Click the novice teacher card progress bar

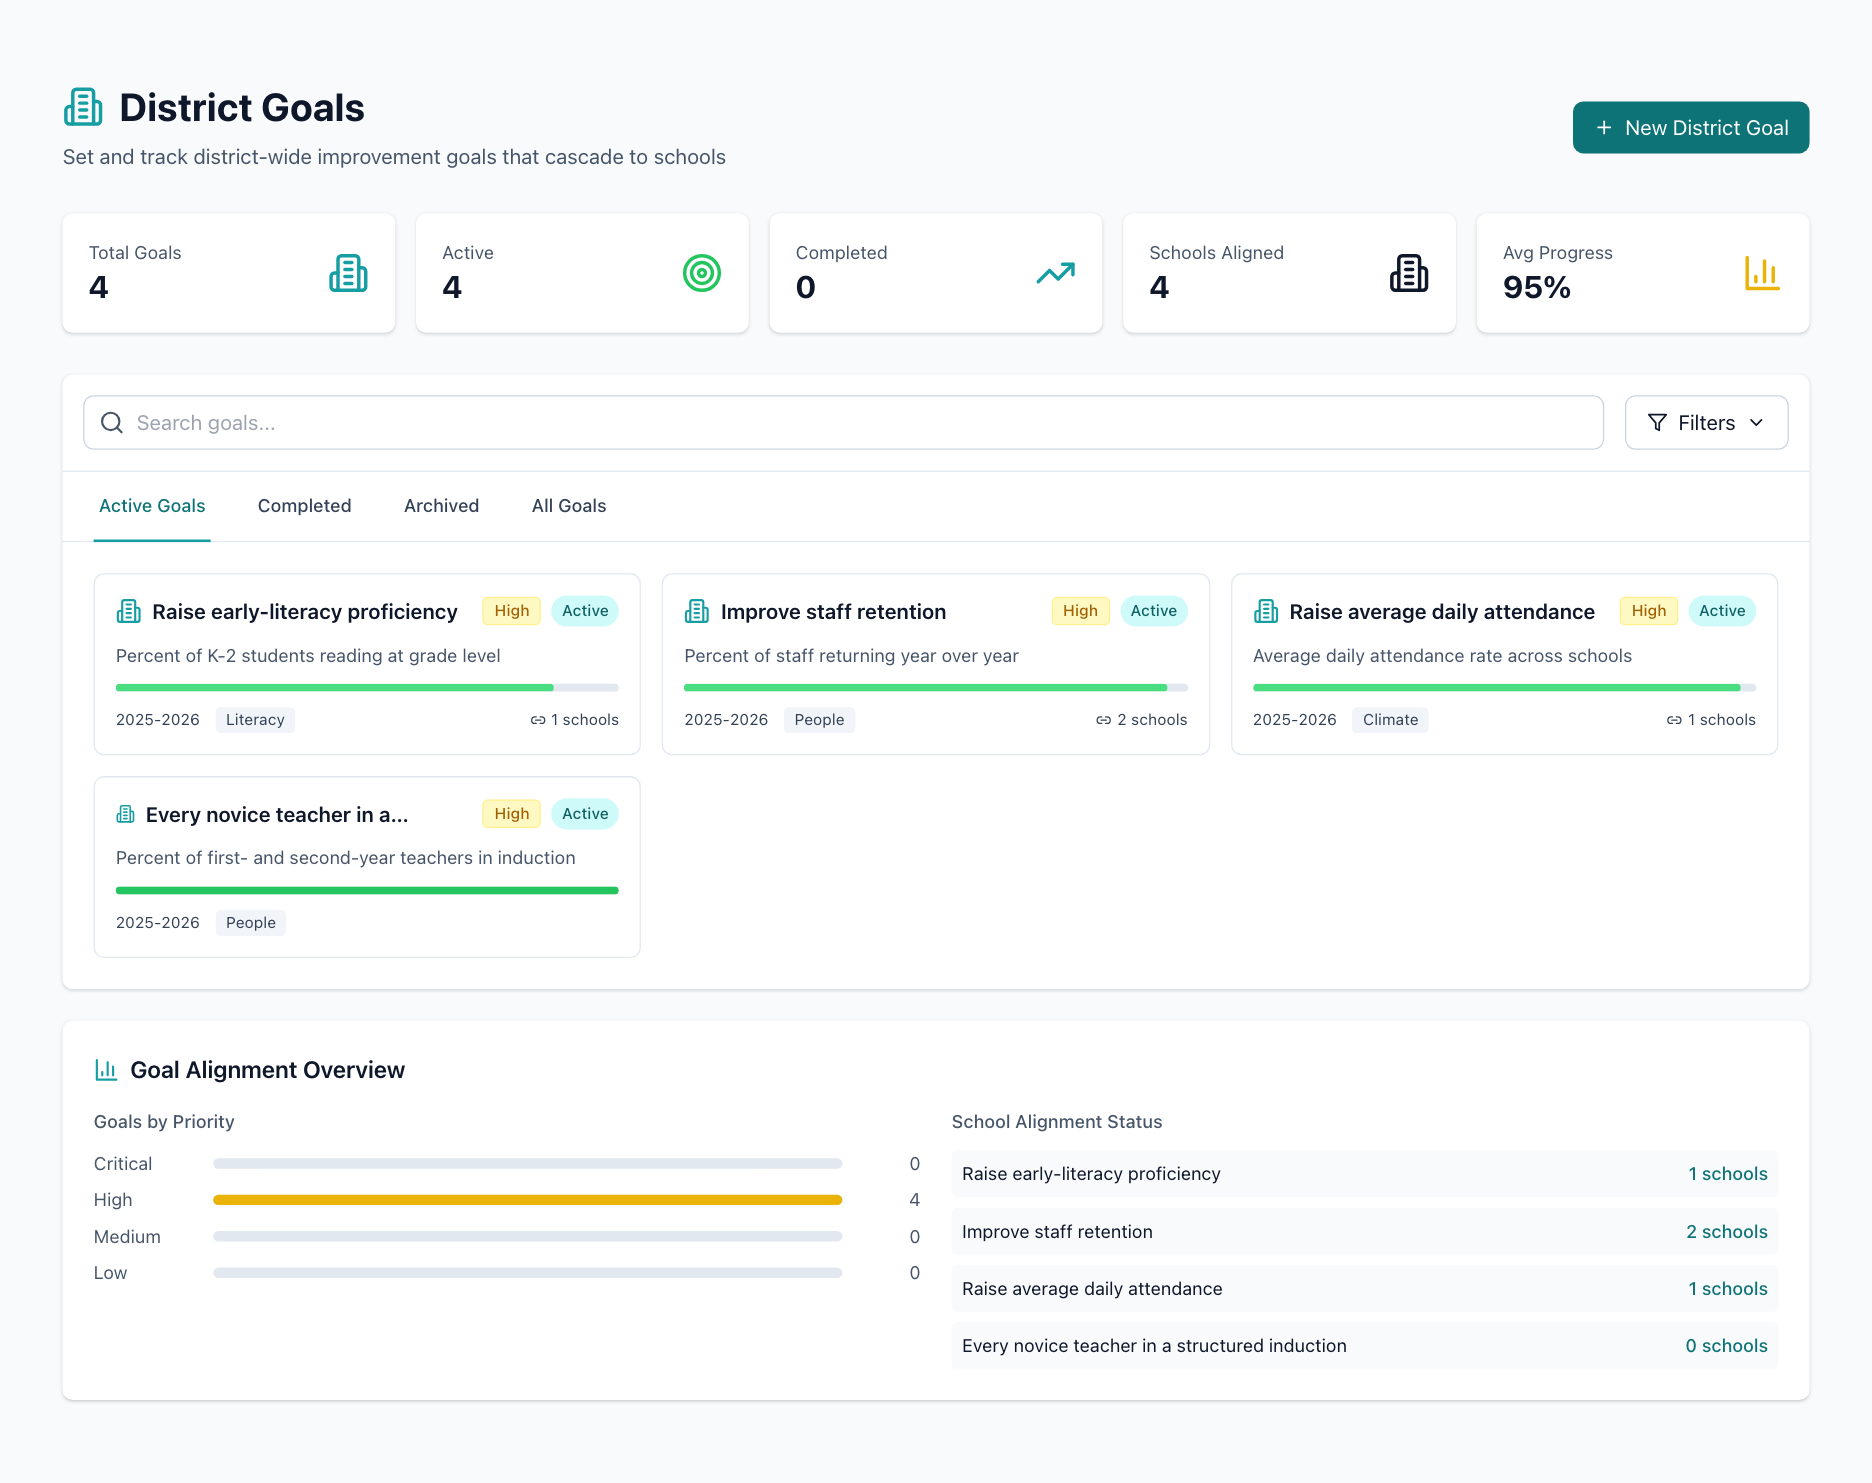coord(367,890)
